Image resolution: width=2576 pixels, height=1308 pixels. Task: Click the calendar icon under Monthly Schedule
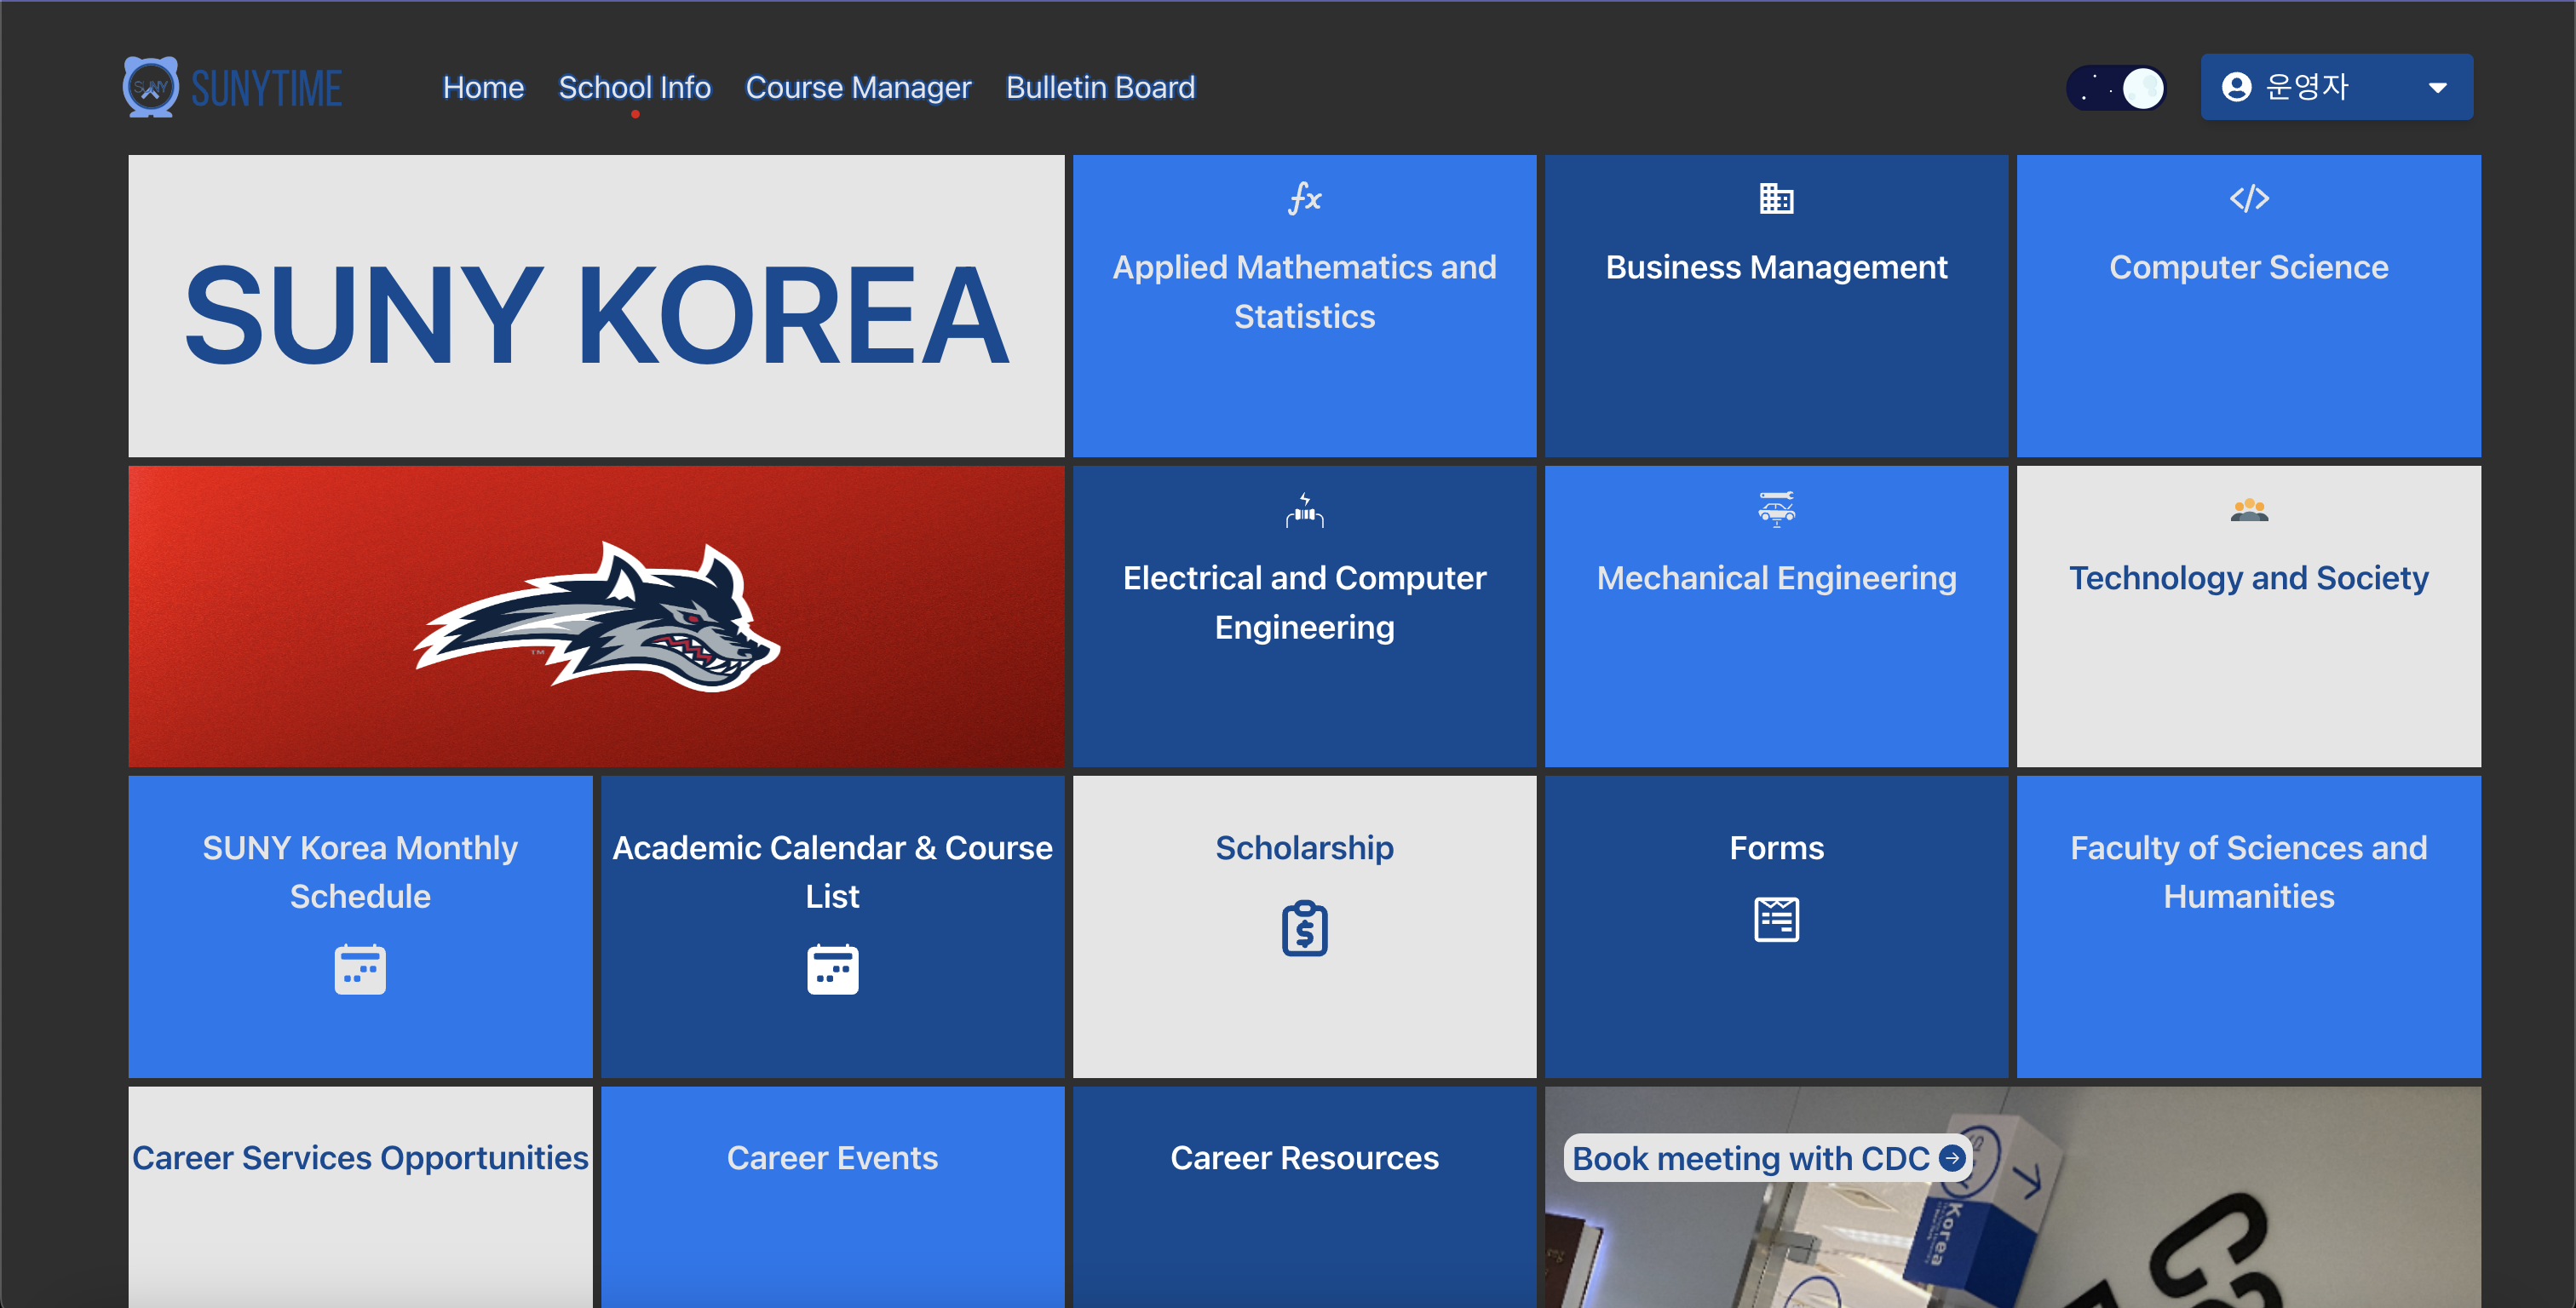pyautogui.click(x=360, y=969)
